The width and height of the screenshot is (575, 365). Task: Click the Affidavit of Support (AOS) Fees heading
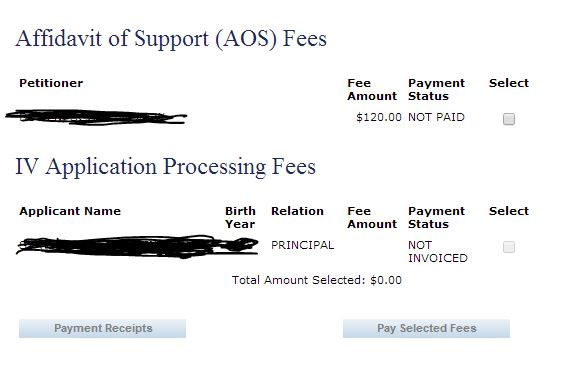171,39
